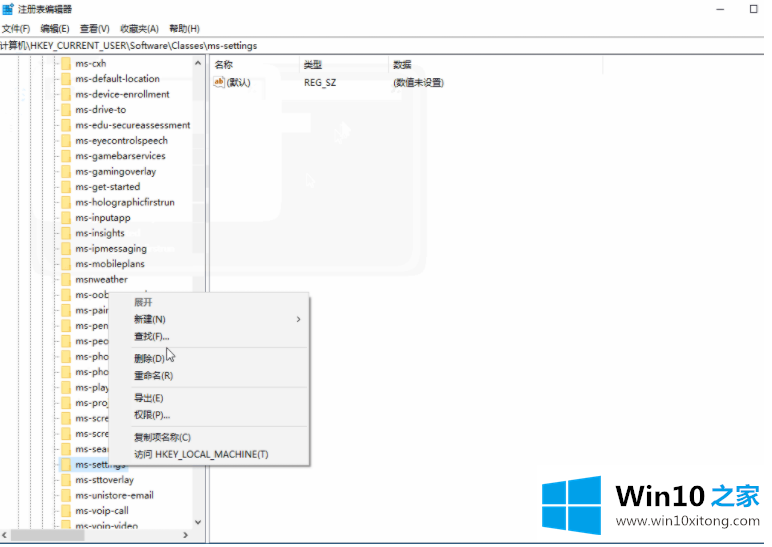The height and width of the screenshot is (547, 772).
Task: Click the folder icon beside ms-gamingoverlay
Action: [x=65, y=172]
